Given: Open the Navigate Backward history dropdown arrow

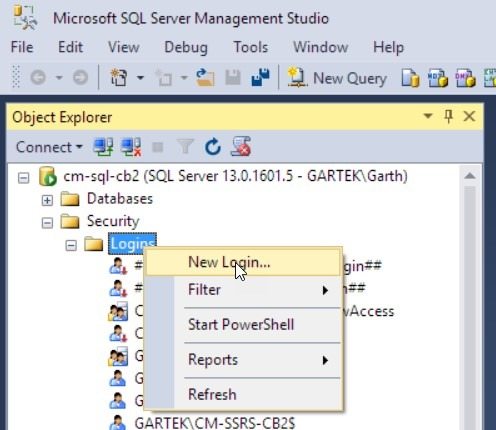Looking at the screenshot, I should click(59, 78).
